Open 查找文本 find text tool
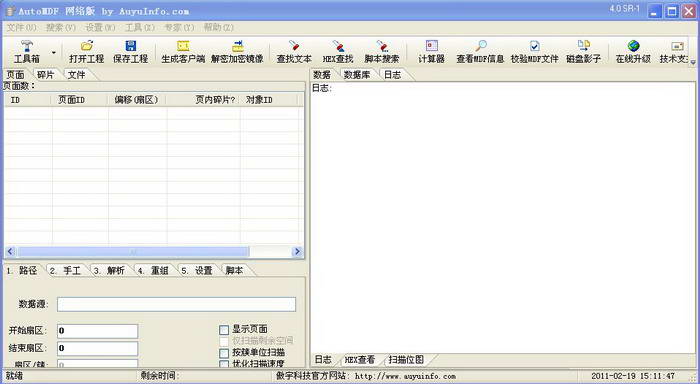Screen dimensions: 700x384 294,51
